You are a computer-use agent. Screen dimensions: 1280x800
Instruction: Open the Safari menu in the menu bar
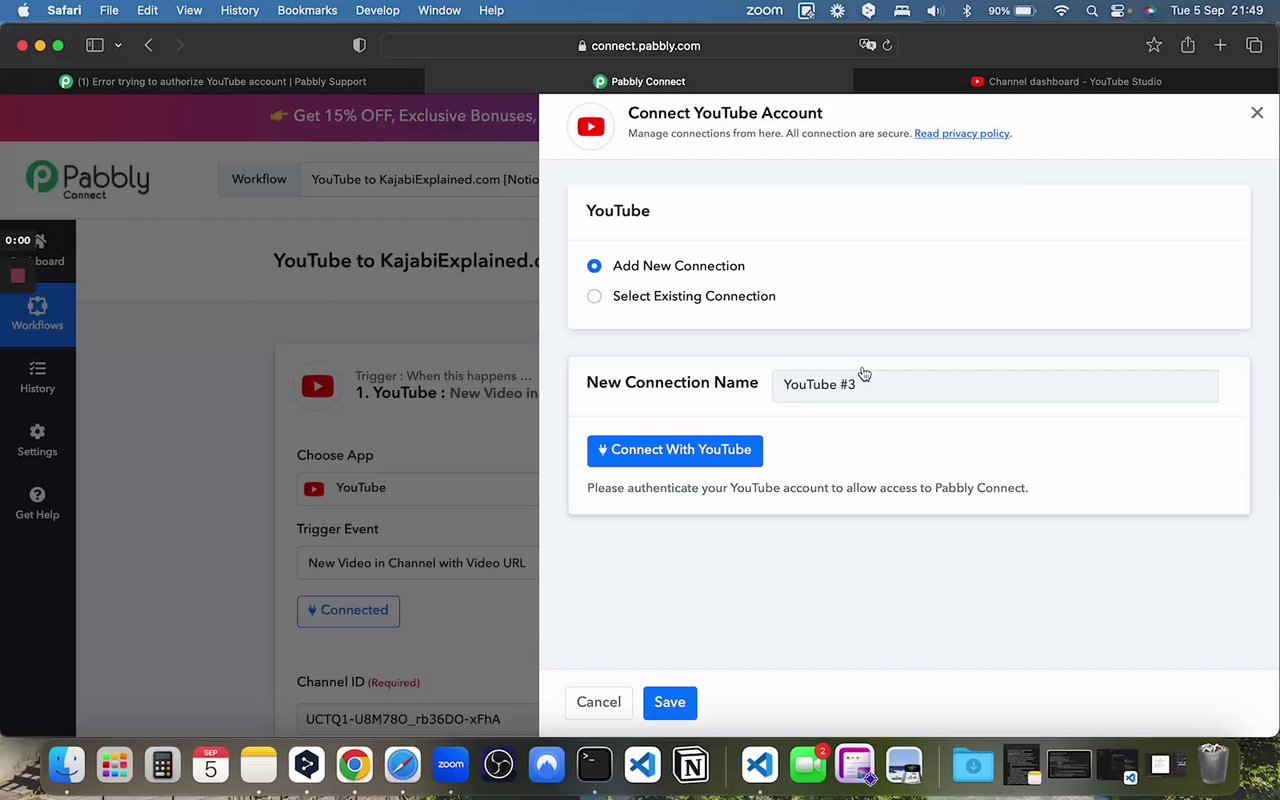(64, 11)
